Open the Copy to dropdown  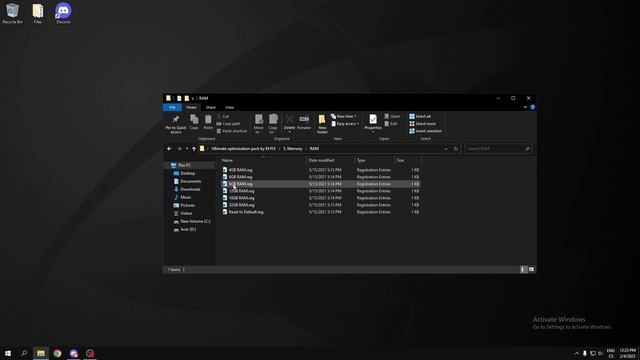pos(273,124)
